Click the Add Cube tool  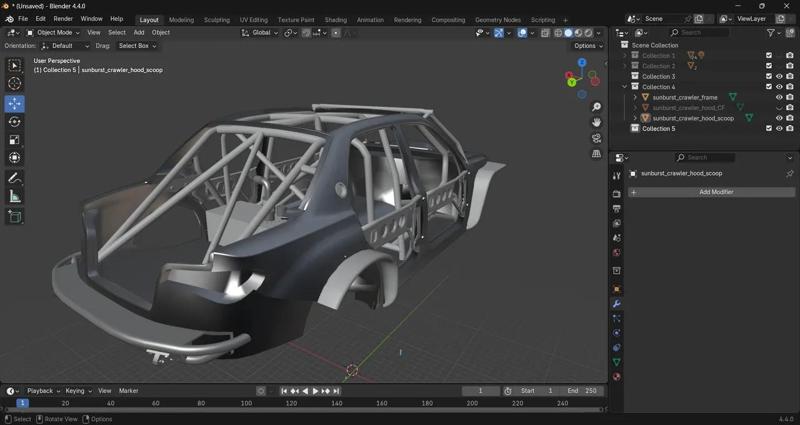[15, 216]
